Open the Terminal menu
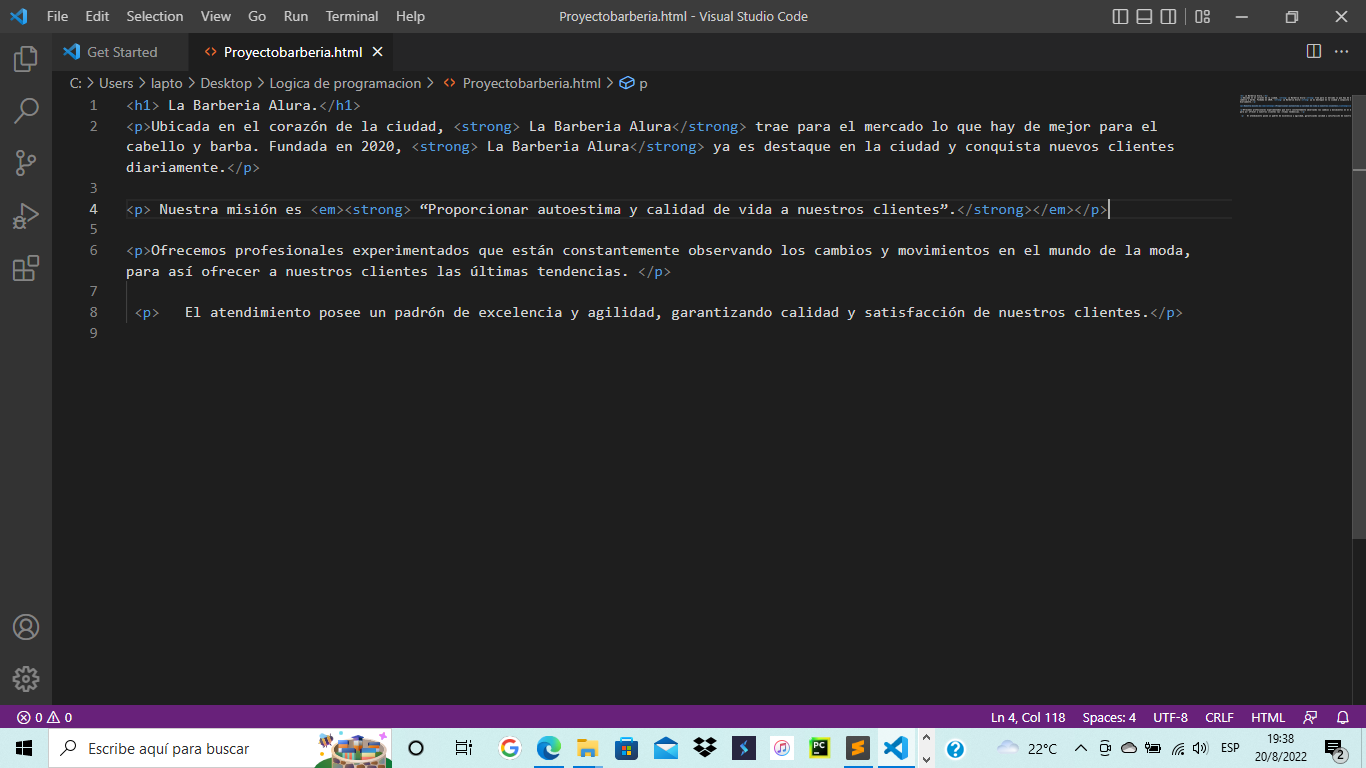Screen dimensions: 1366x768 point(352,16)
